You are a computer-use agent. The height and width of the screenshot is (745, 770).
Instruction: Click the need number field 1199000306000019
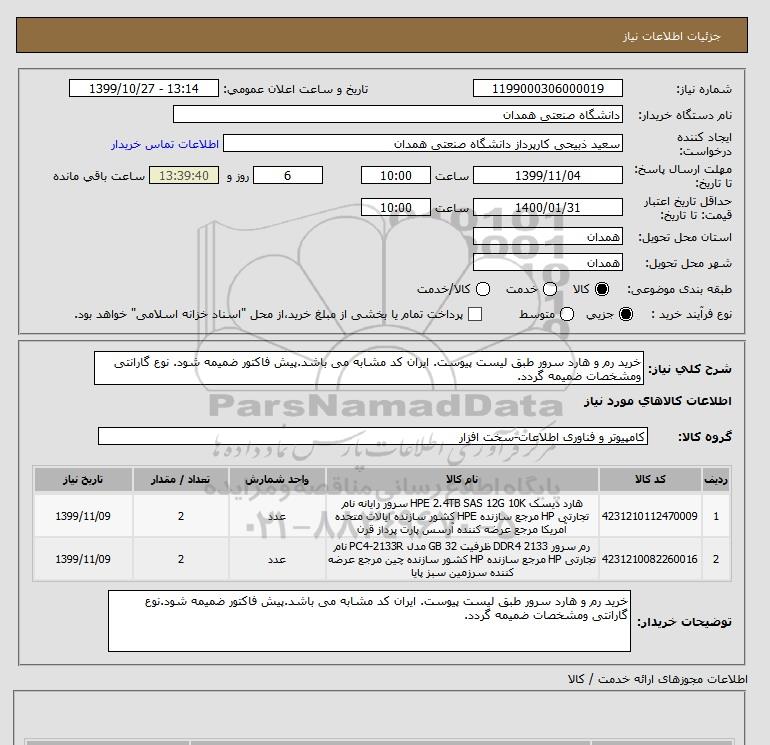point(548,88)
